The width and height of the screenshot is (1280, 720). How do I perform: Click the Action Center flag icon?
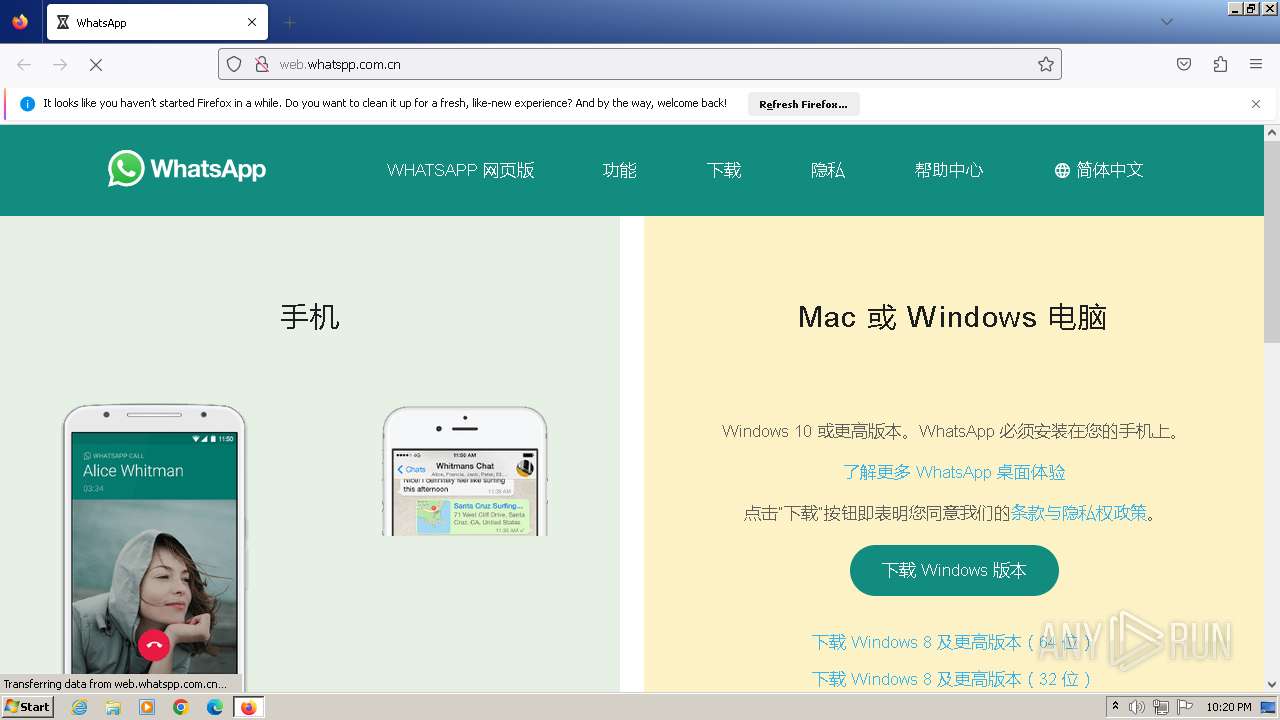coord(1184,707)
